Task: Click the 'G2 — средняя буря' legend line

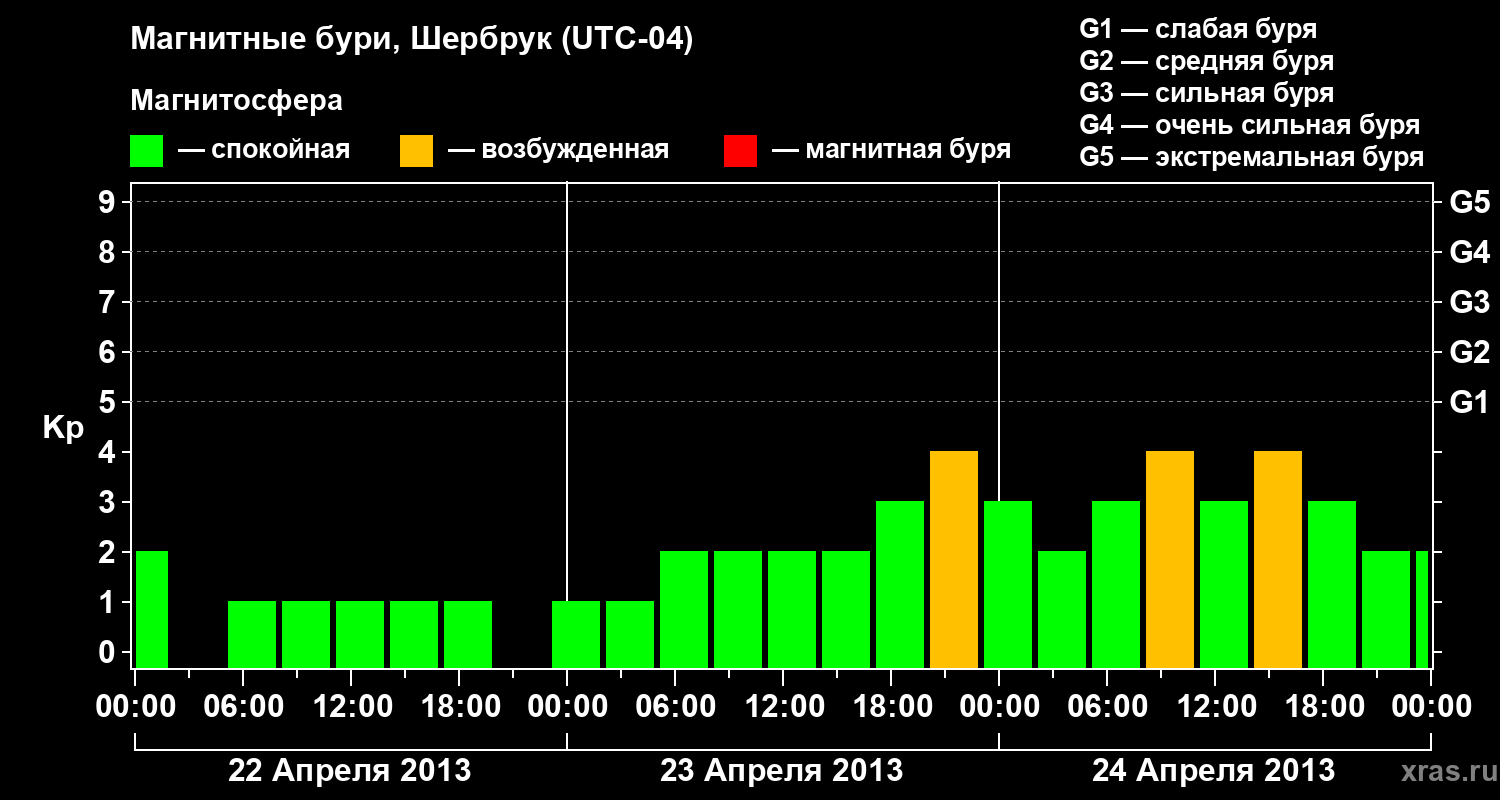Action: (x=1206, y=61)
